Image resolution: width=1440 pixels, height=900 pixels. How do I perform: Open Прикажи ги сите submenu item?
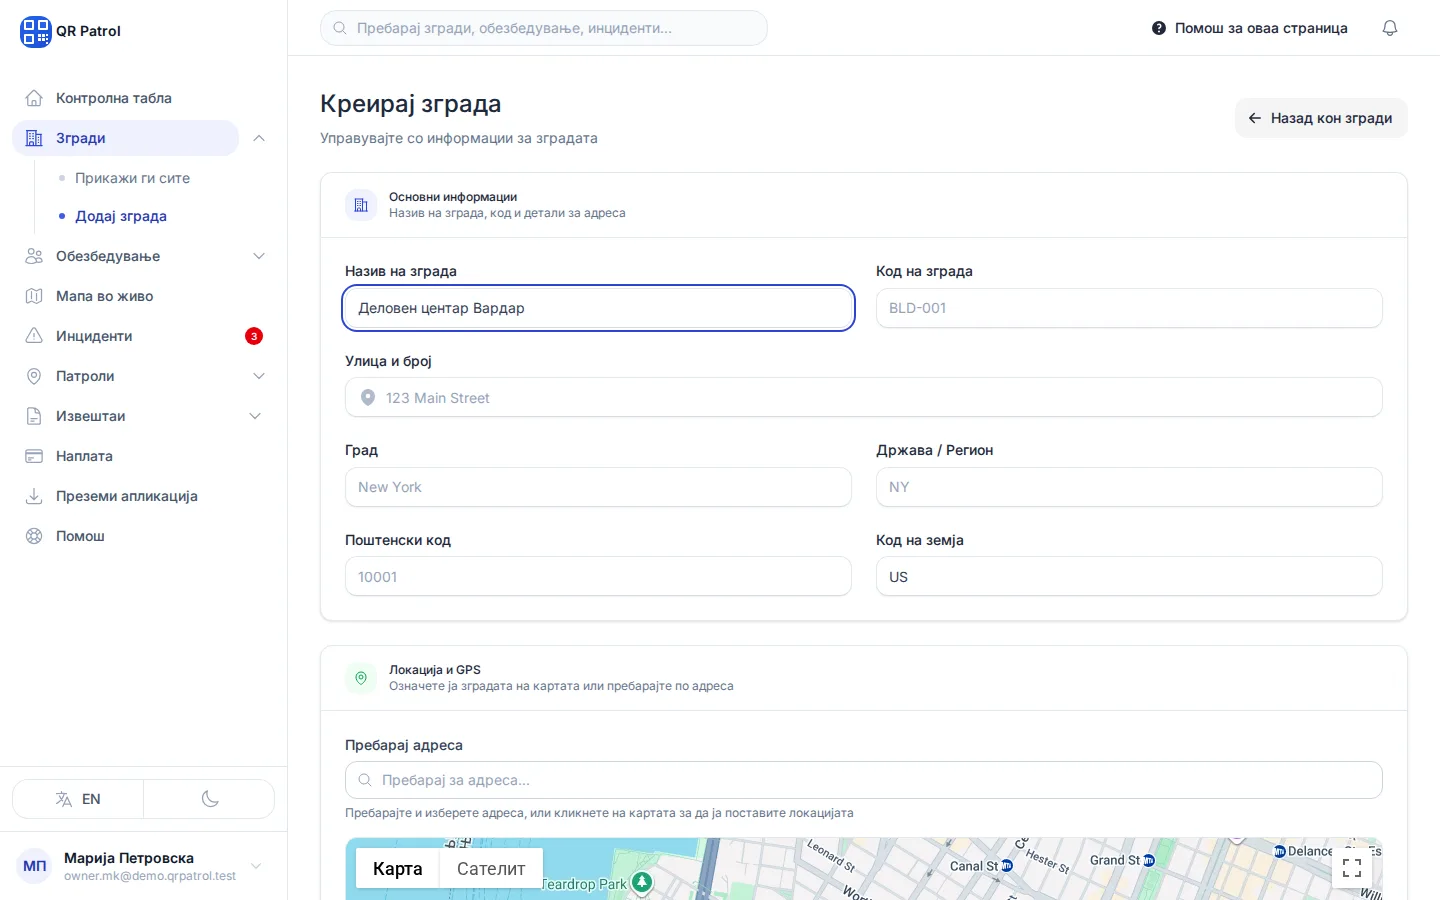(x=132, y=178)
